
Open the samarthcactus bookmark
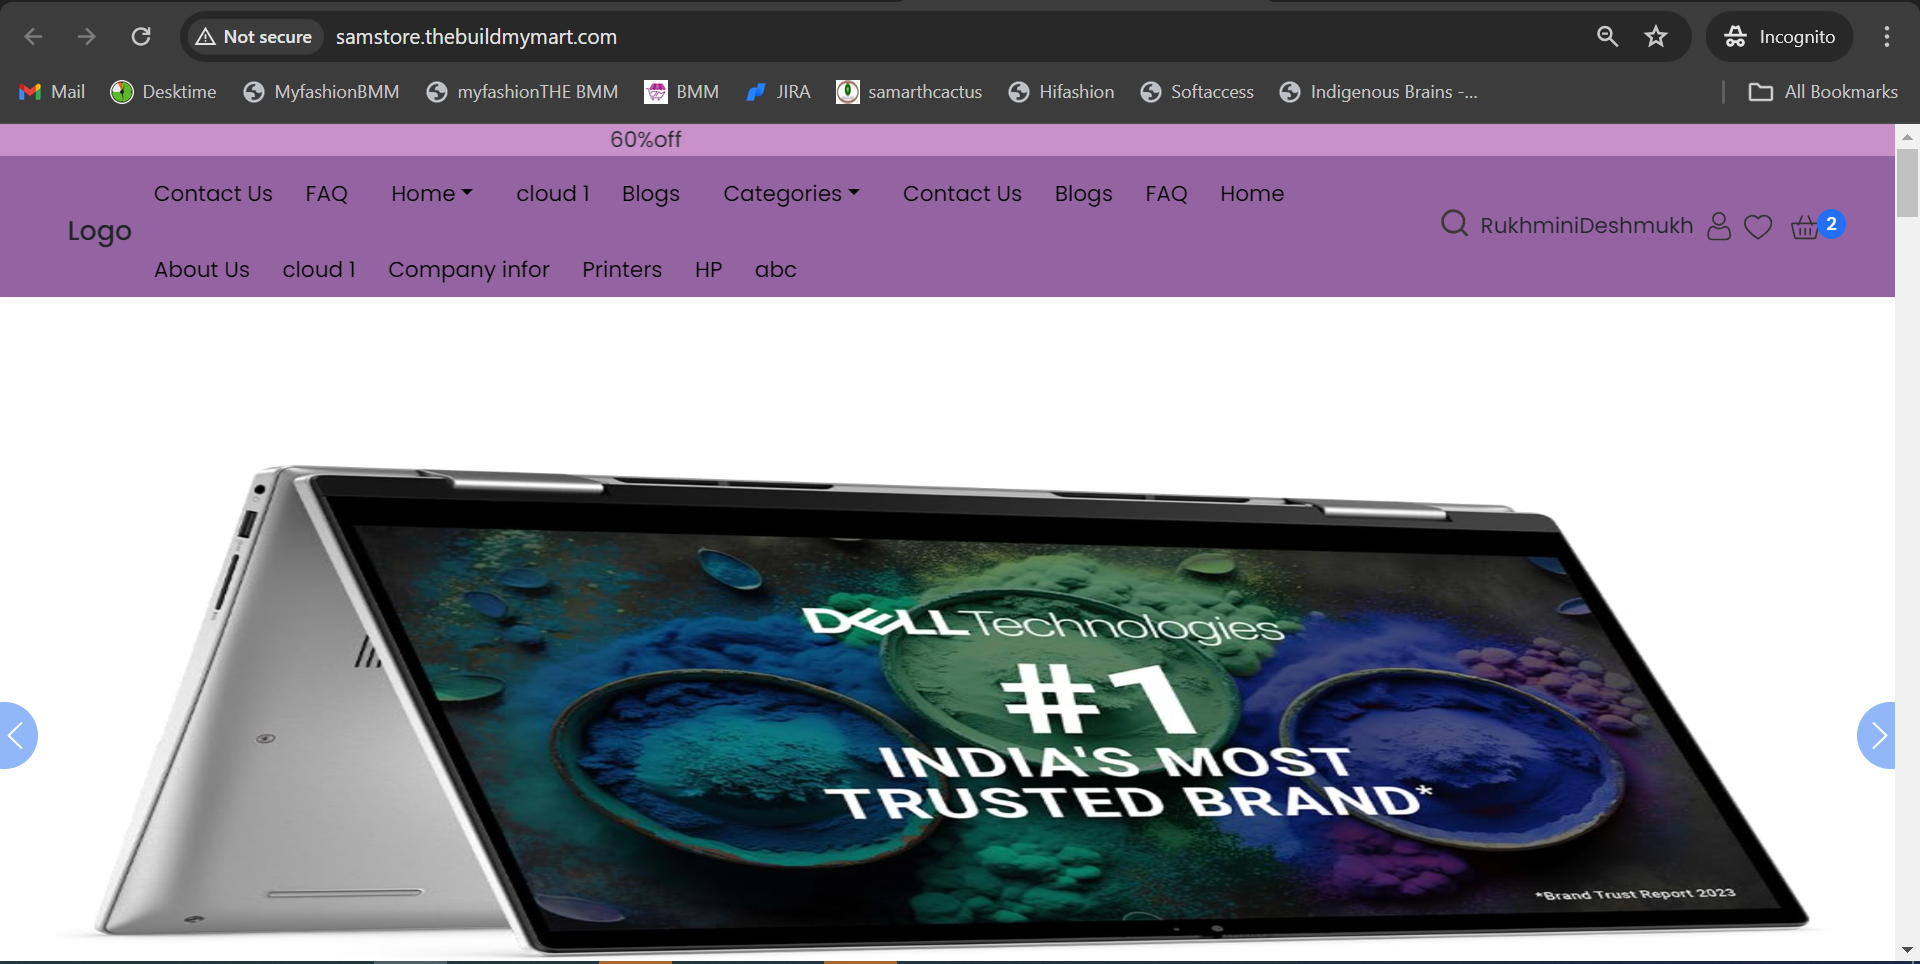909,92
